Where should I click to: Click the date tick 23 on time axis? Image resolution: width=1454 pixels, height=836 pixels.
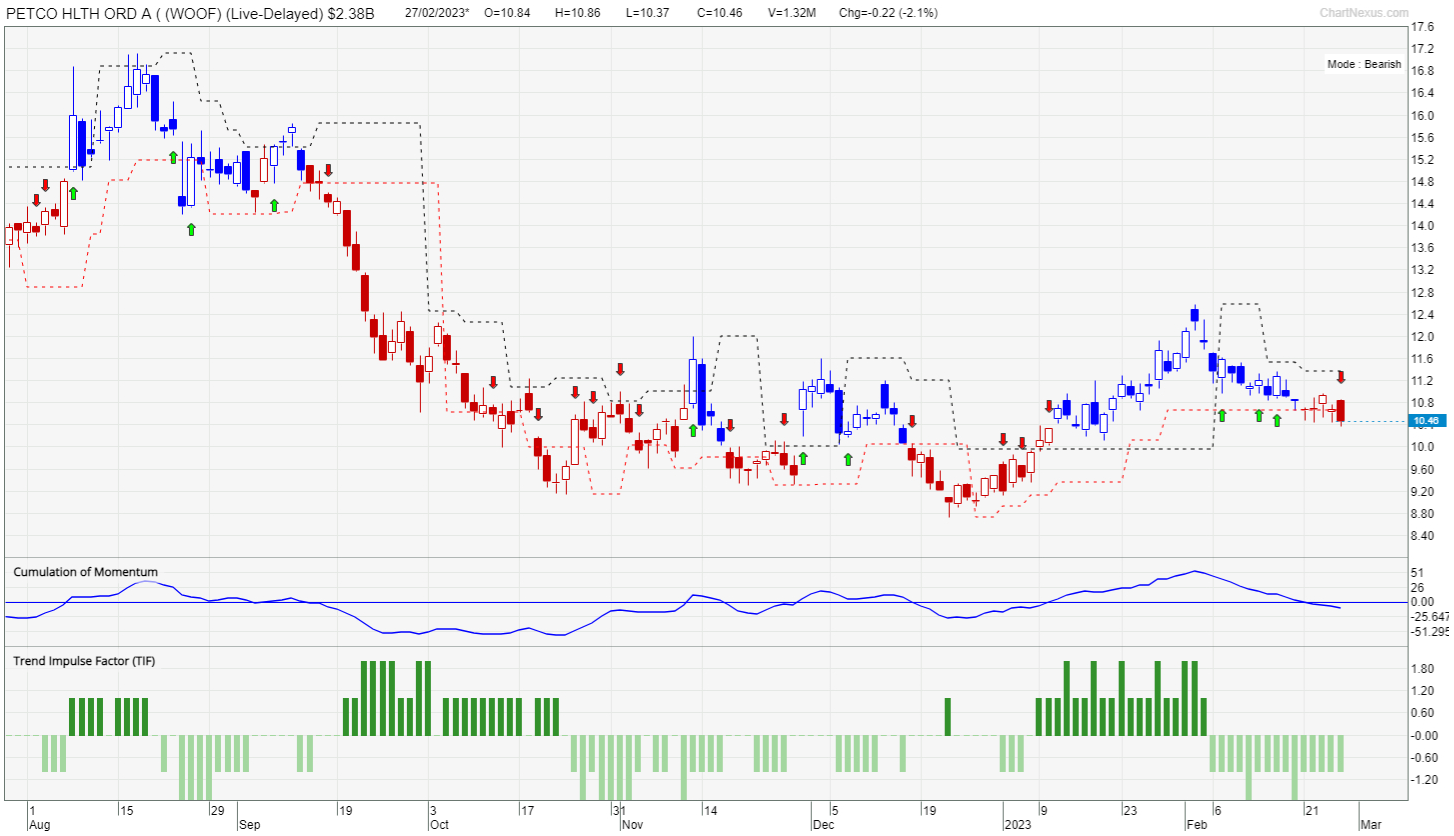pyautogui.click(x=1129, y=811)
